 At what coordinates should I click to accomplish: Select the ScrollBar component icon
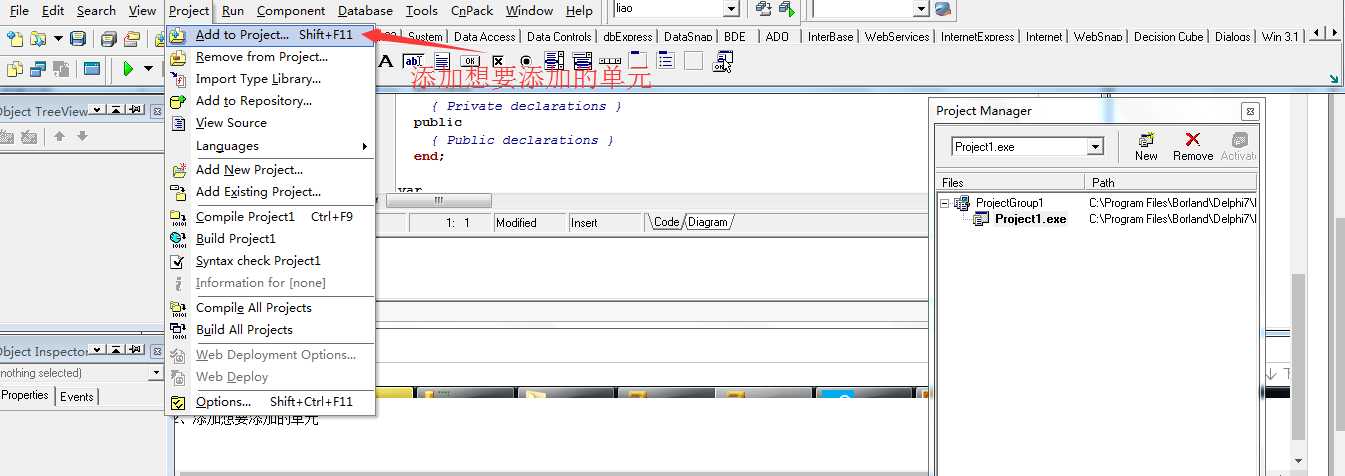(610, 62)
